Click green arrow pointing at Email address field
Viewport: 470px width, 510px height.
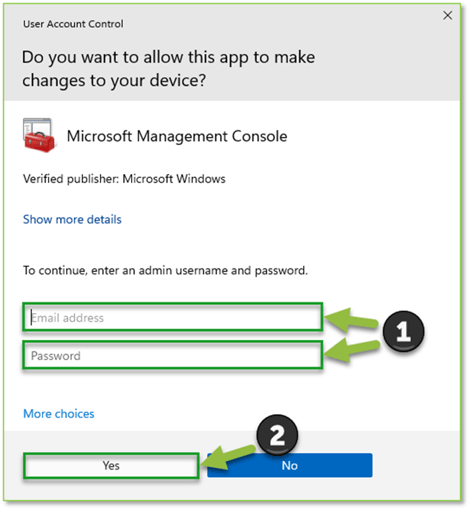(352, 320)
